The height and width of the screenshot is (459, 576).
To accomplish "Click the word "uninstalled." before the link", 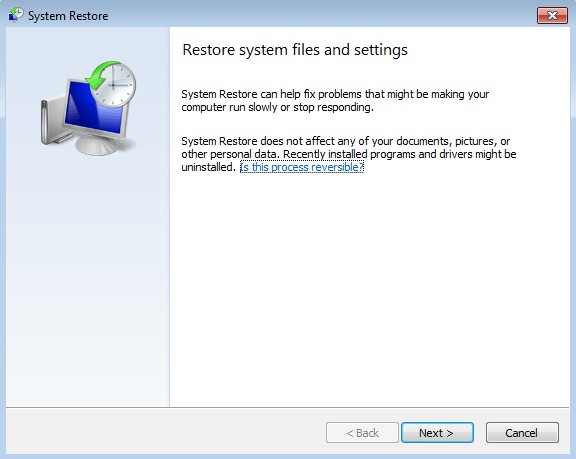I will pyautogui.click(x=208, y=167).
